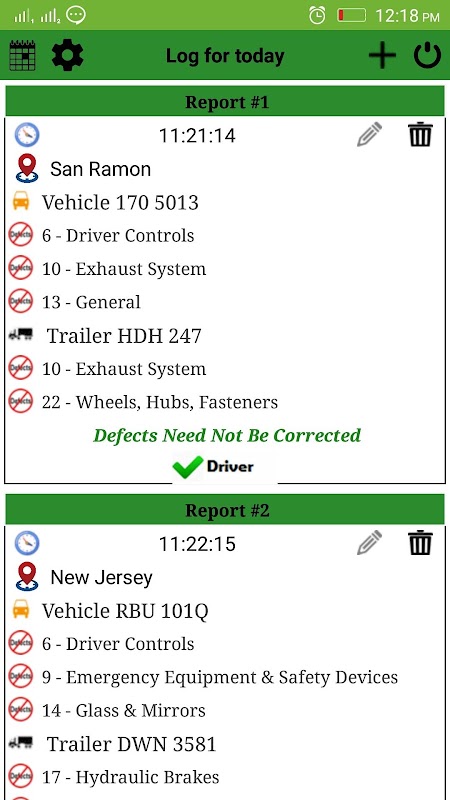Tap car icon for Vehicle 170 5013
This screenshot has width=450, height=800.
coord(21,202)
